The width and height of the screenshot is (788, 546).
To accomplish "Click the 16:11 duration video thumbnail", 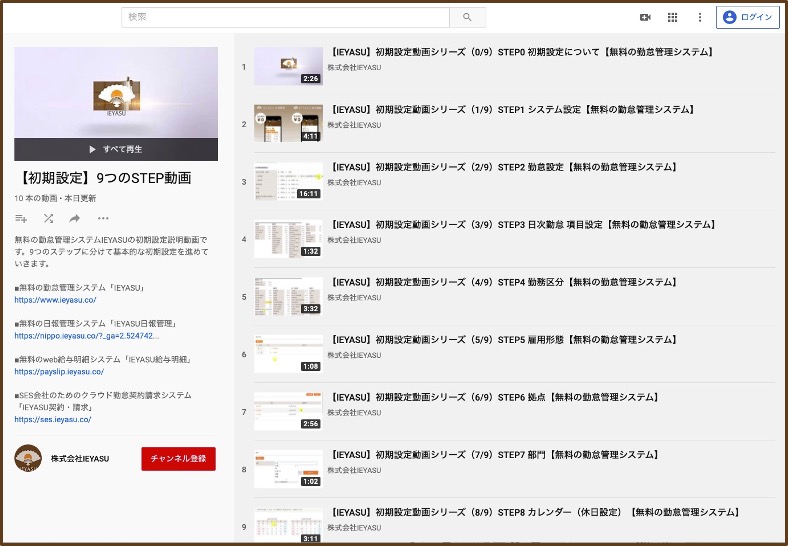I will click(x=288, y=181).
